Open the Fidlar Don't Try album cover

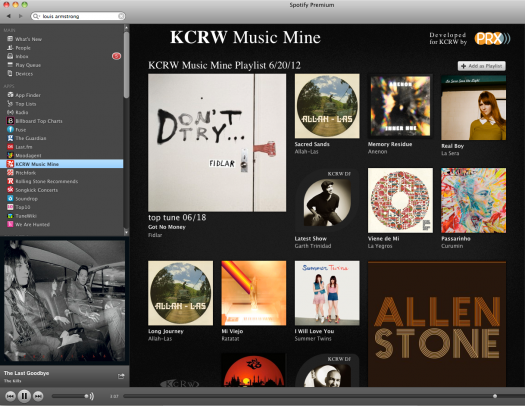[217, 143]
